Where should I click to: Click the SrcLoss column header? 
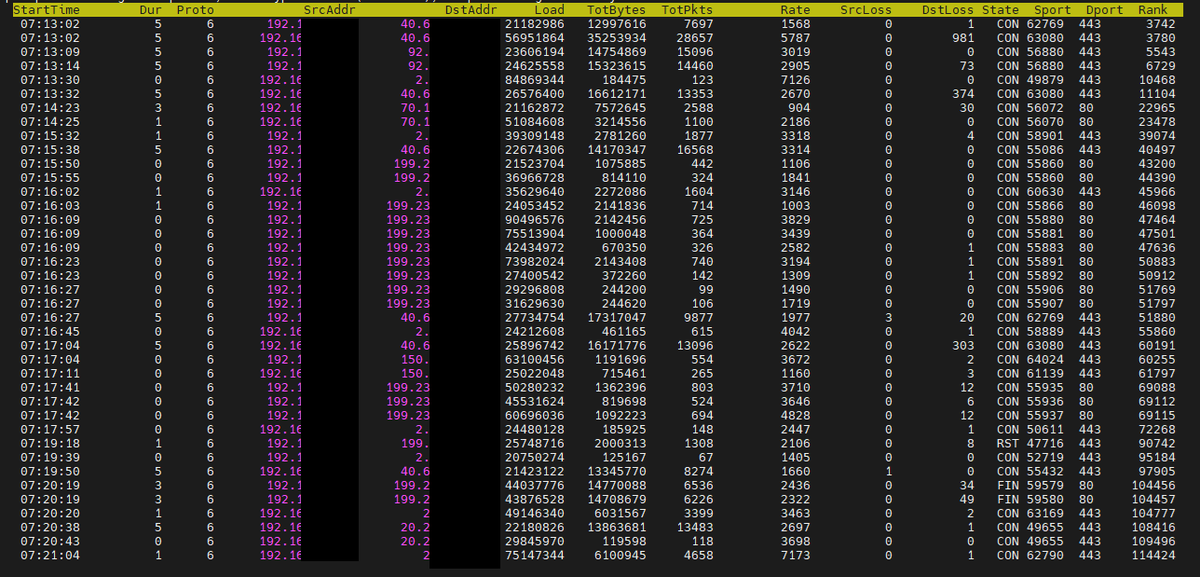[866, 9]
